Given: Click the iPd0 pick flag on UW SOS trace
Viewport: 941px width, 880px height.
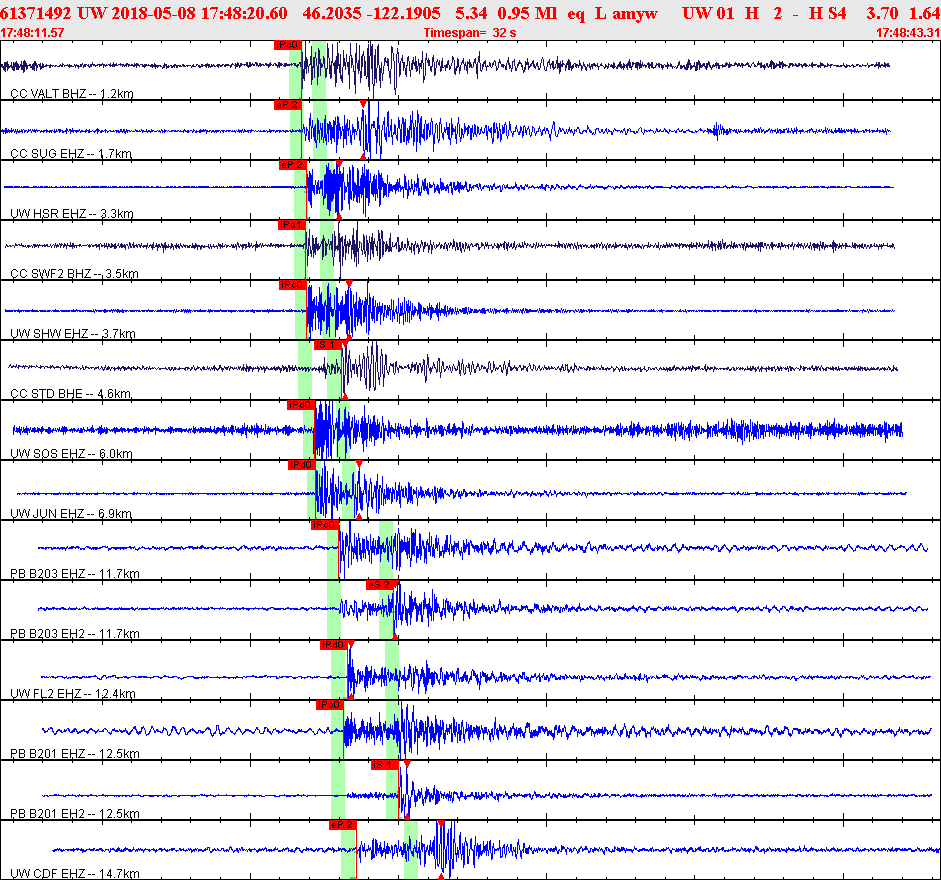Looking at the screenshot, I should [x=300, y=405].
